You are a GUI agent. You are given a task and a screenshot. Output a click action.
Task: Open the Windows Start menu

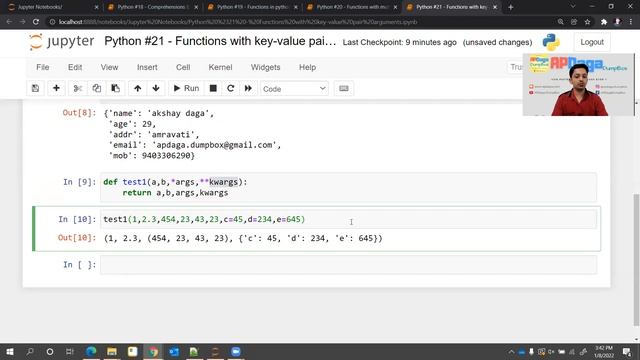[9, 351]
